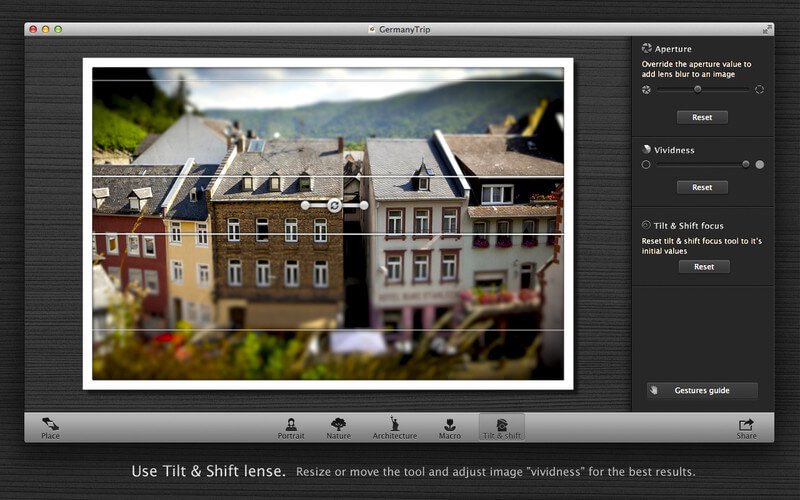Click the Place icon in bottom toolbar
Viewport: 800px width, 500px height.
click(50, 427)
